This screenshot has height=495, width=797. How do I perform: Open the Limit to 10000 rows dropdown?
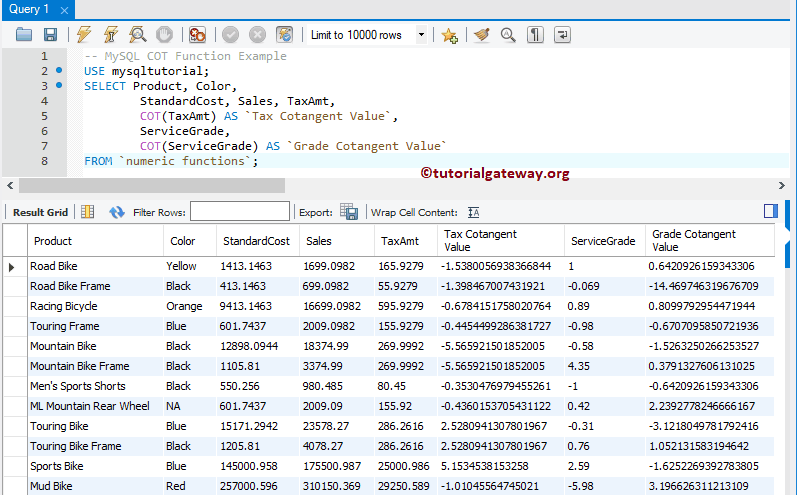tap(421, 35)
